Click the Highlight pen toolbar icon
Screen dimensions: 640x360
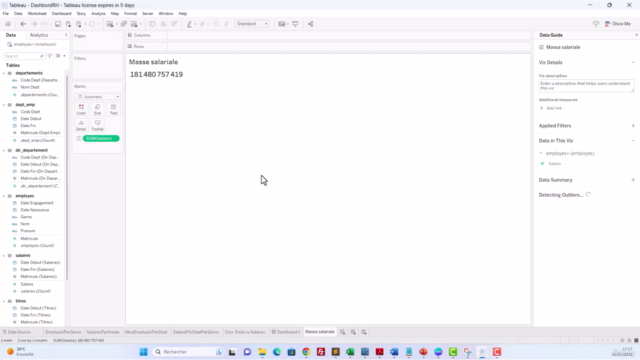[189, 24]
